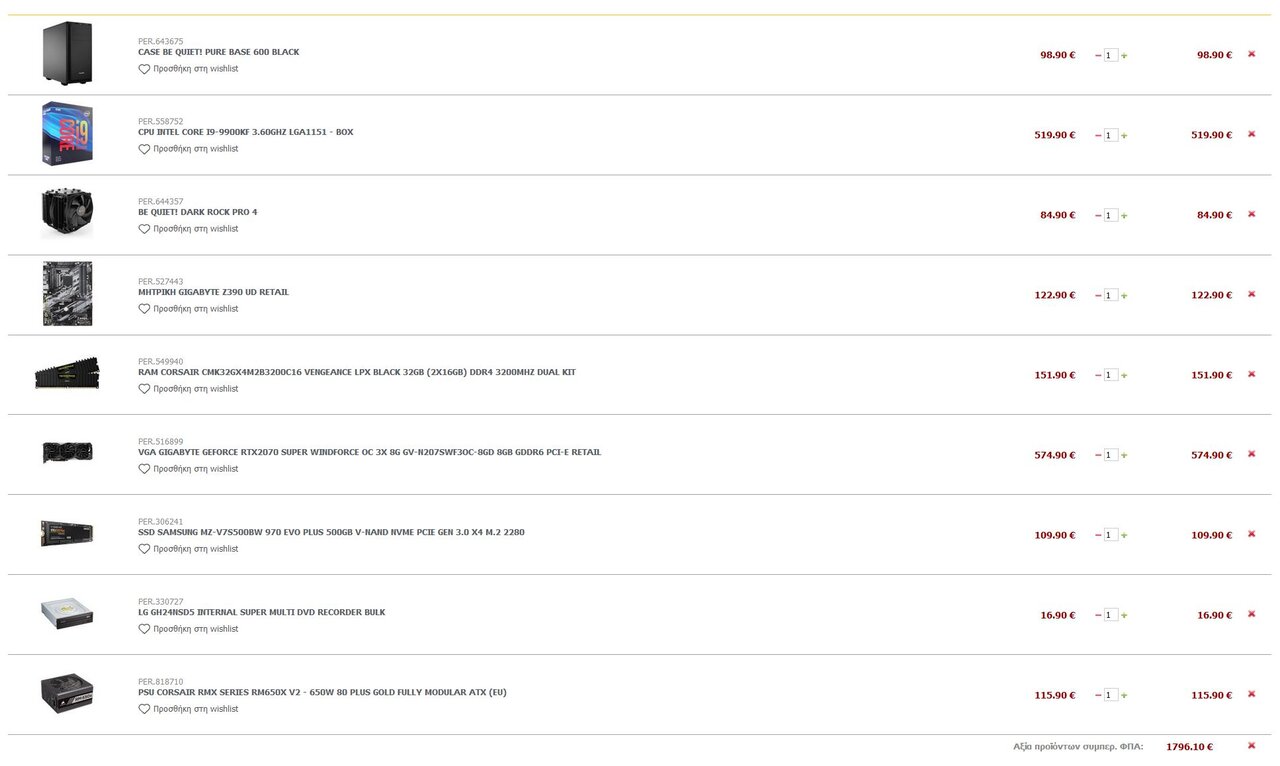Click the Intel Core i9 box thumbnail
Image resolution: width=1280 pixels, height=766 pixels.
67,134
